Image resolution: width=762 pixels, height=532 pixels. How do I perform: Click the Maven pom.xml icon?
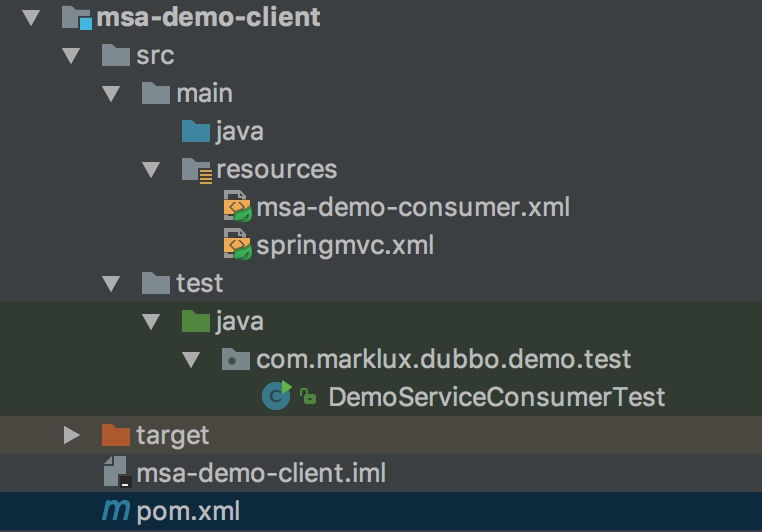tap(116, 512)
